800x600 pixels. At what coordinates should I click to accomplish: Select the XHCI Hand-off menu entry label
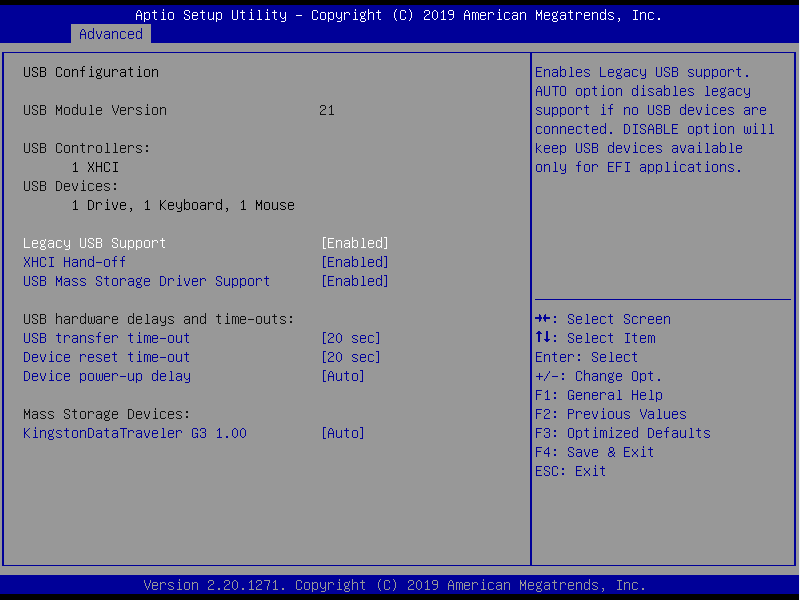click(x=74, y=262)
